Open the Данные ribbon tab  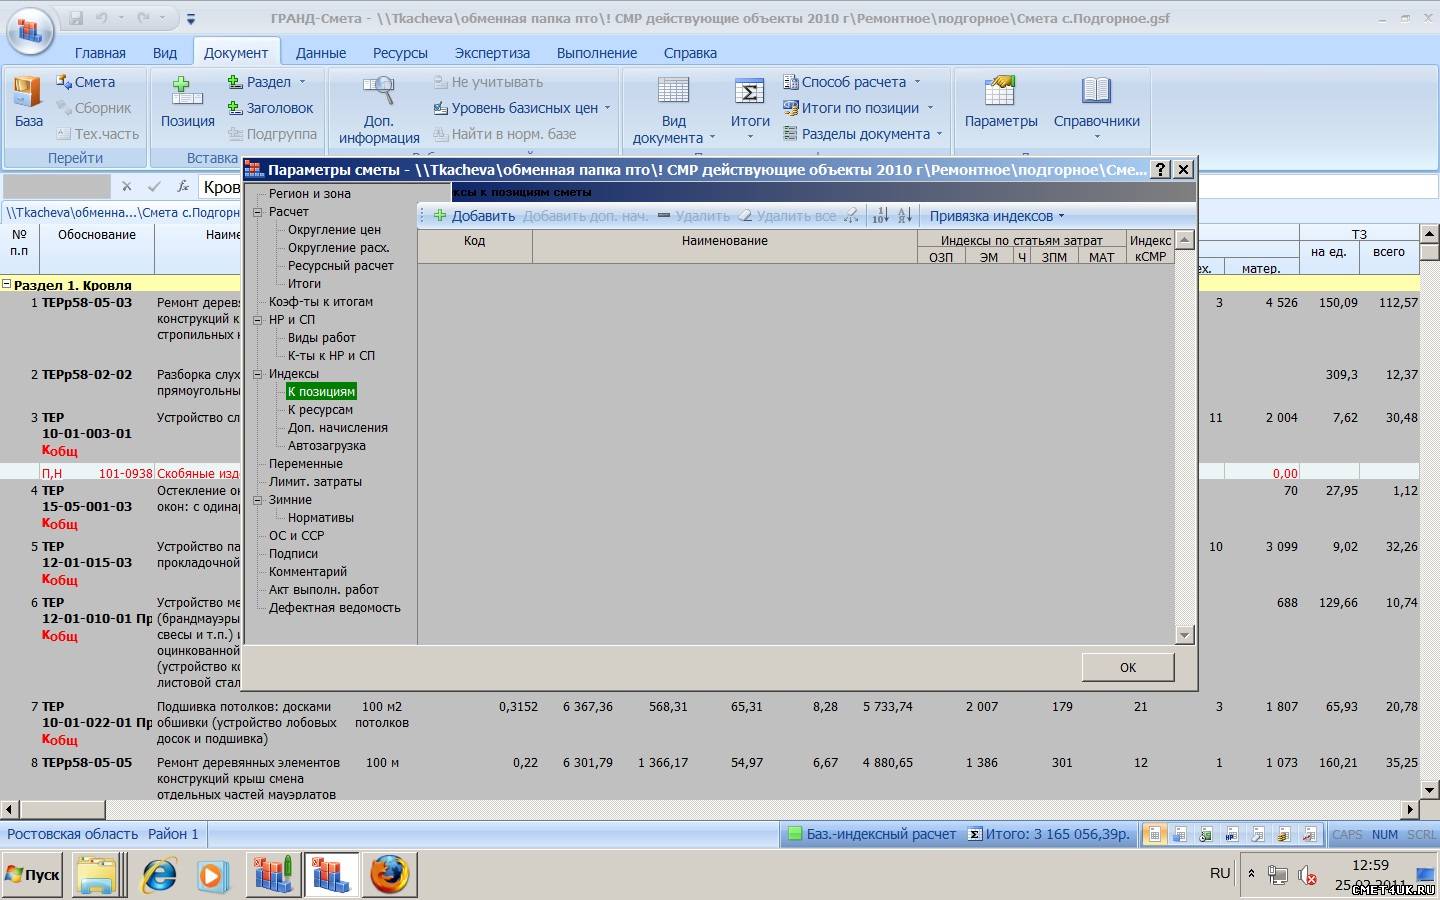coord(320,53)
